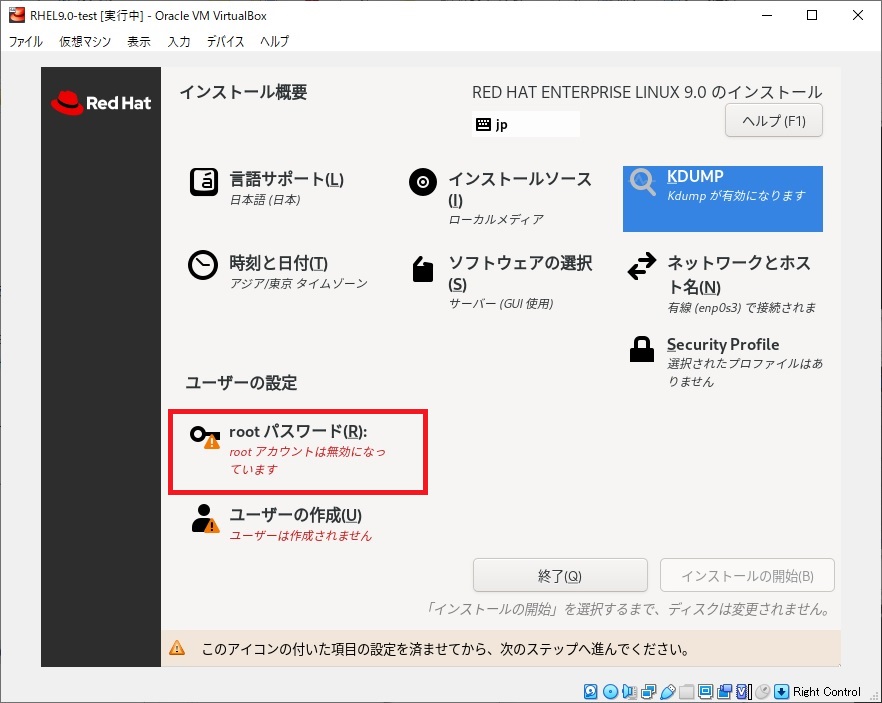
Task: Click the 'ユーザーの設定' section heading
Action: [x=241, y=383]
